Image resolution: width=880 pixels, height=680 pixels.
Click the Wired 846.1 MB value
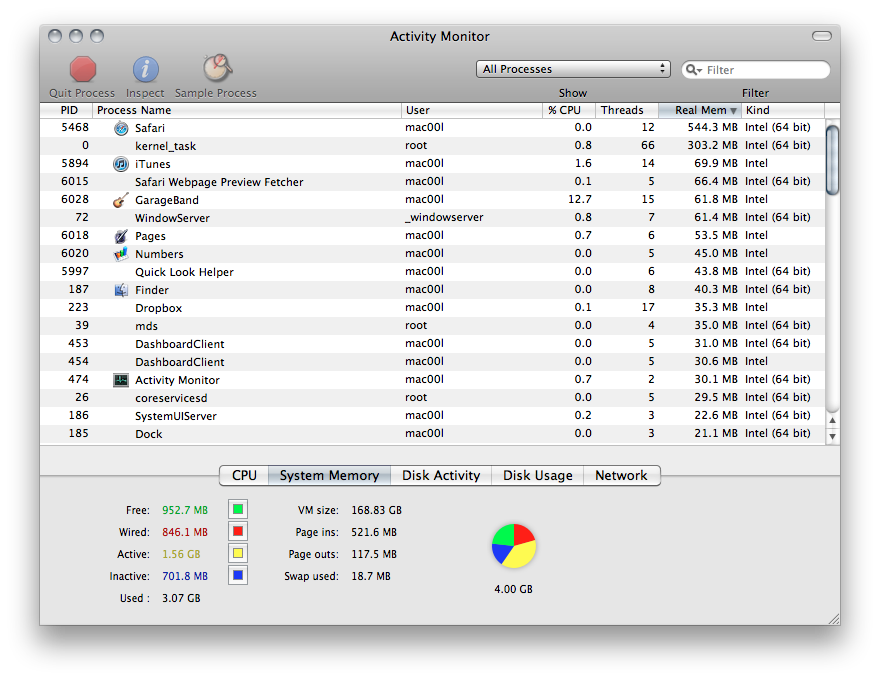185,532
